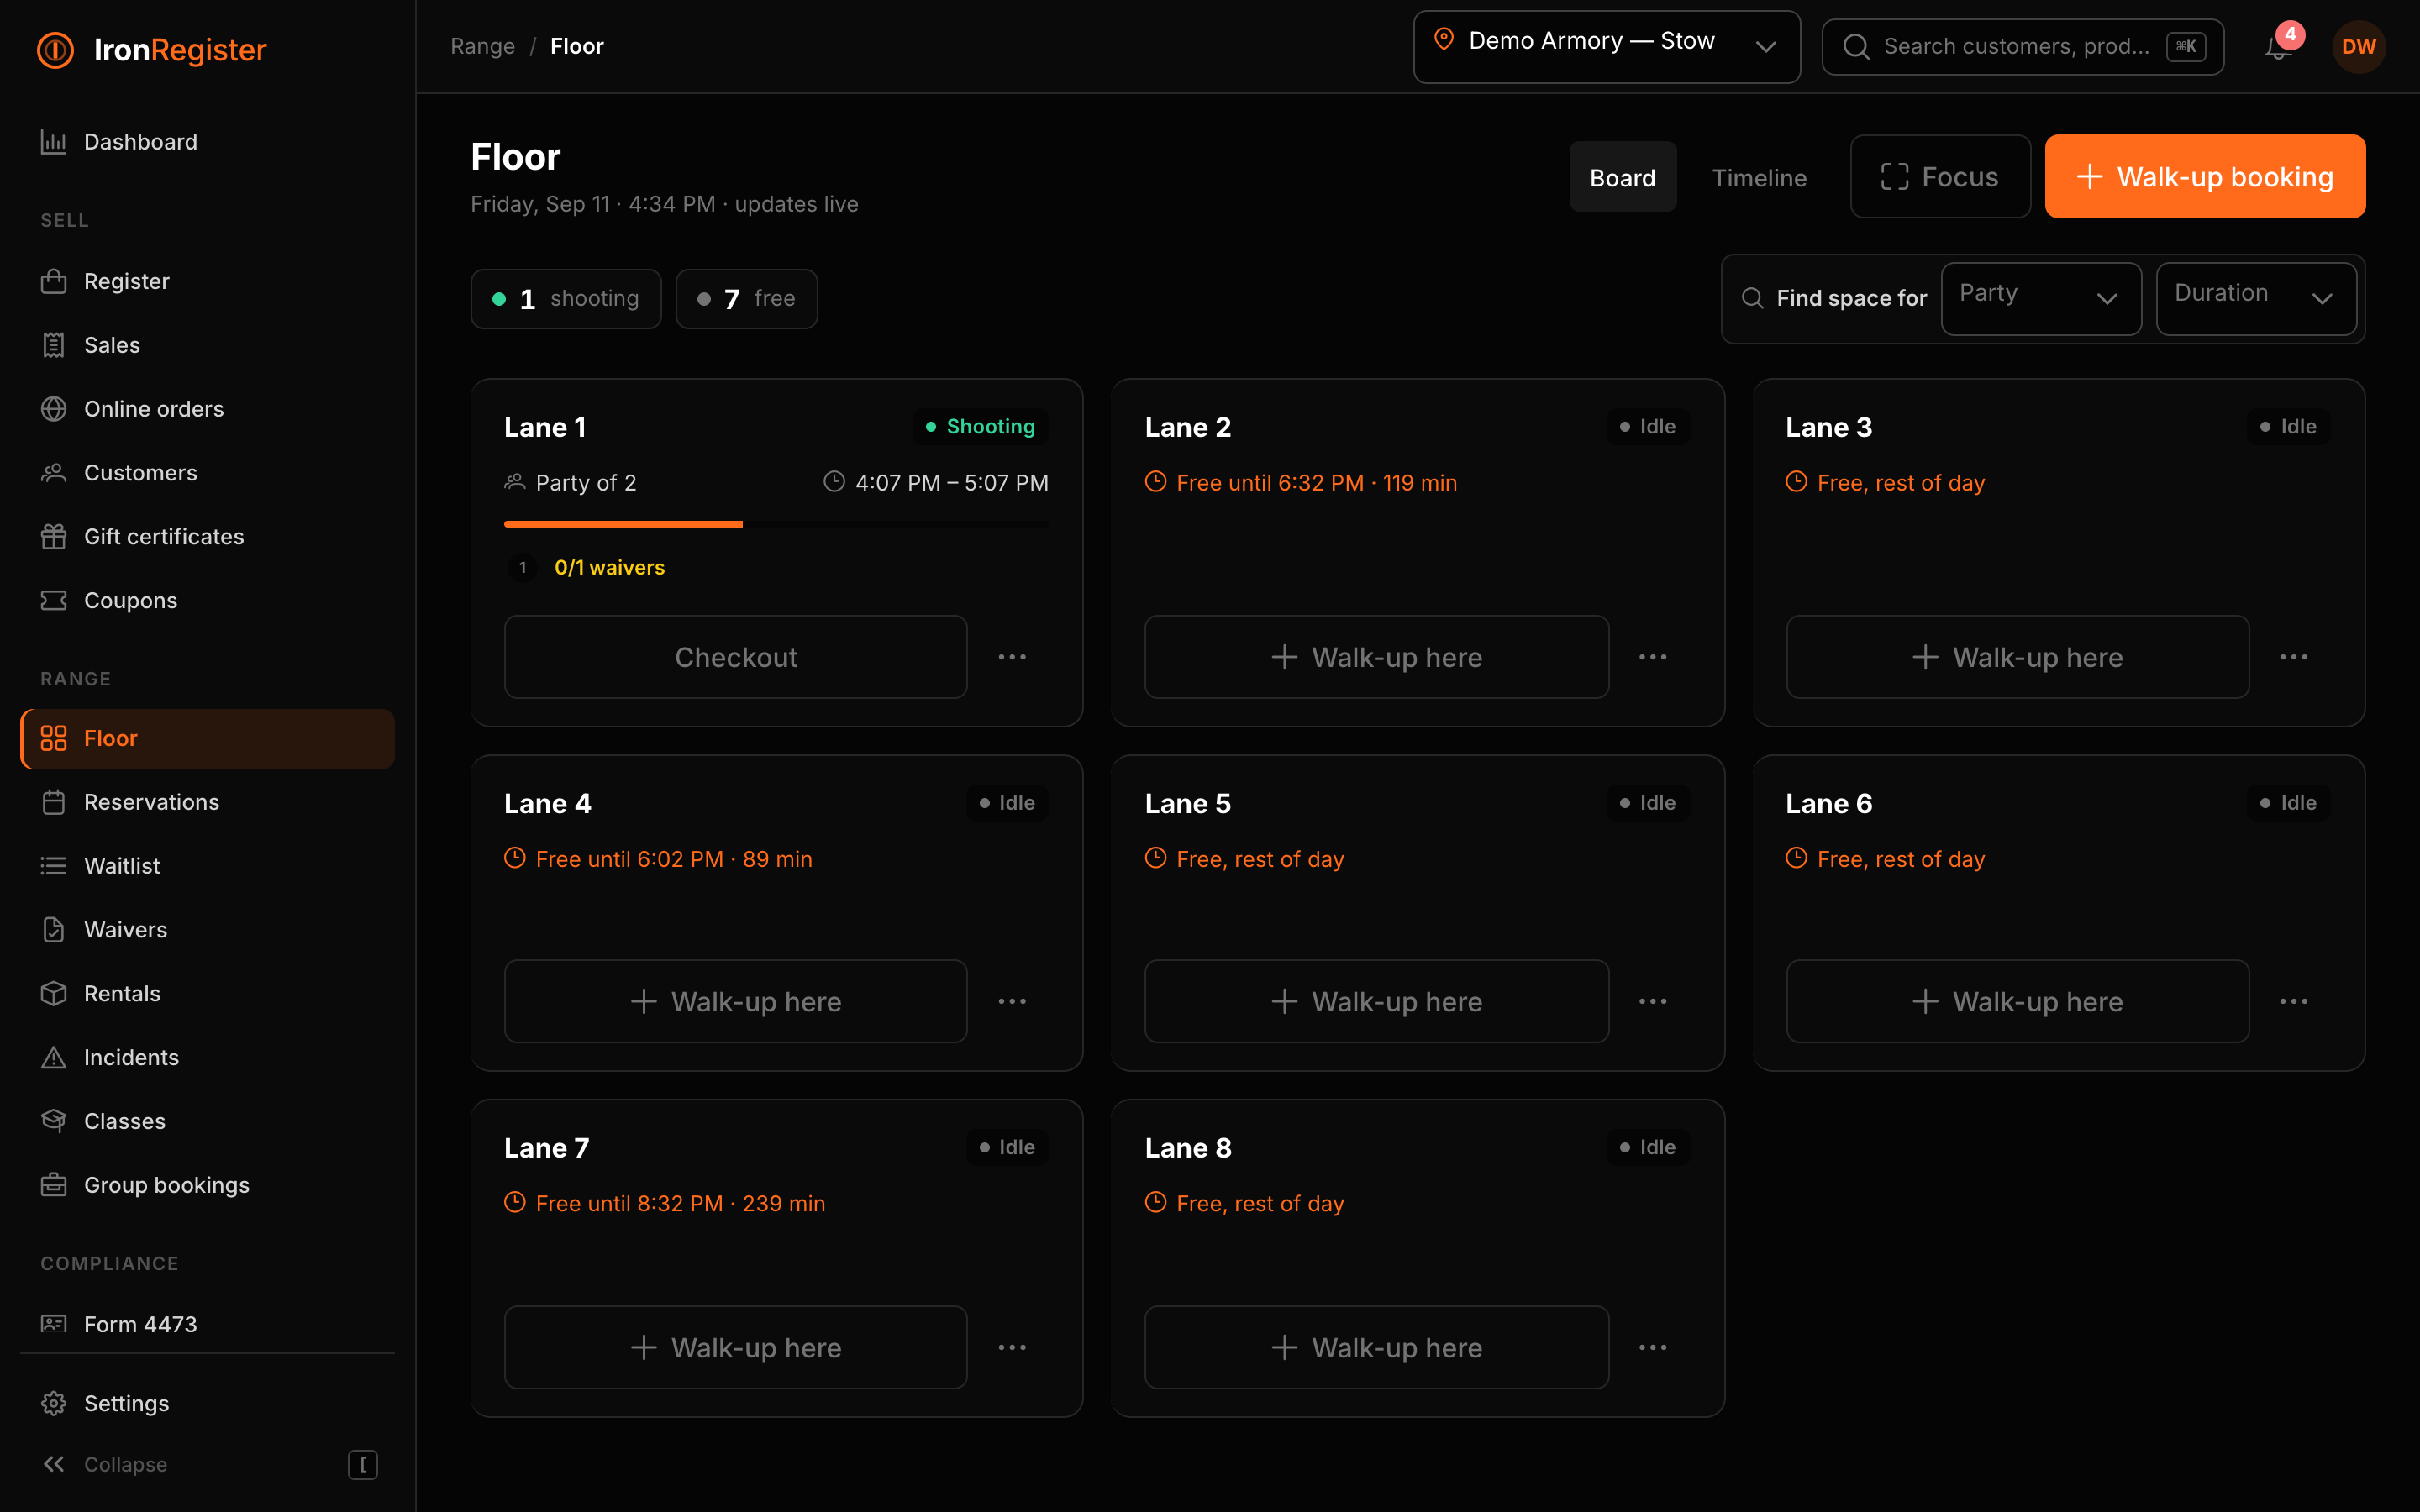2420x1512 pixels.
Task: Click the Dashboard chart icon
Action: coord(54,142)
